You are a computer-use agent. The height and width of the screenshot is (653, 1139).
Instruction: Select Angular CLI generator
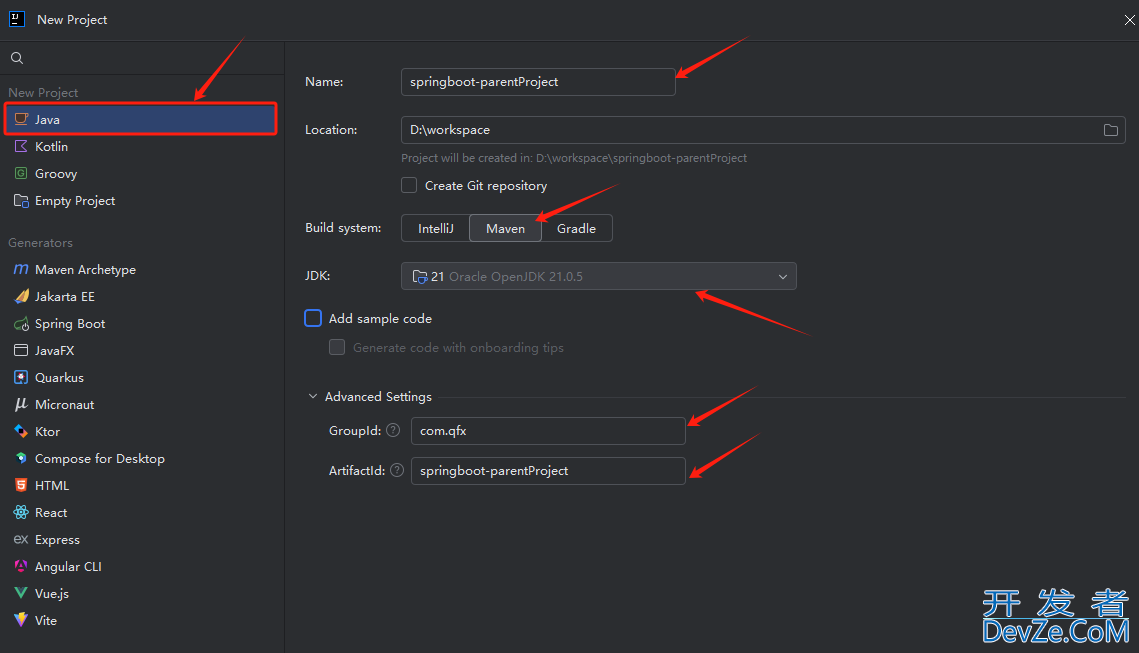140,567
